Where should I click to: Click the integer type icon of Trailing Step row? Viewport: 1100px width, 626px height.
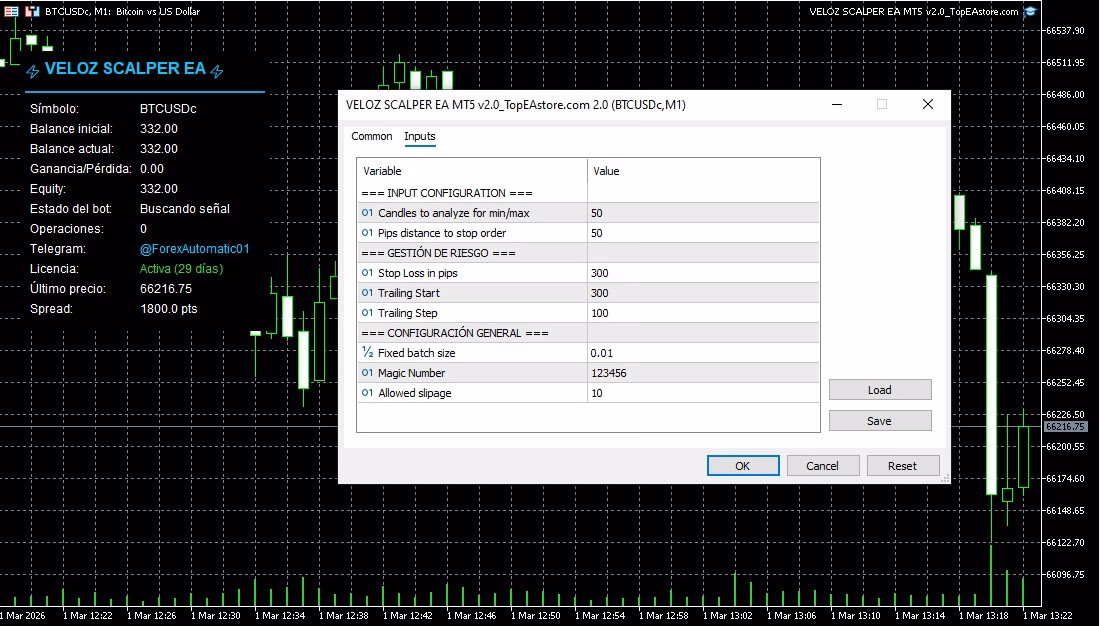[367, 313]
